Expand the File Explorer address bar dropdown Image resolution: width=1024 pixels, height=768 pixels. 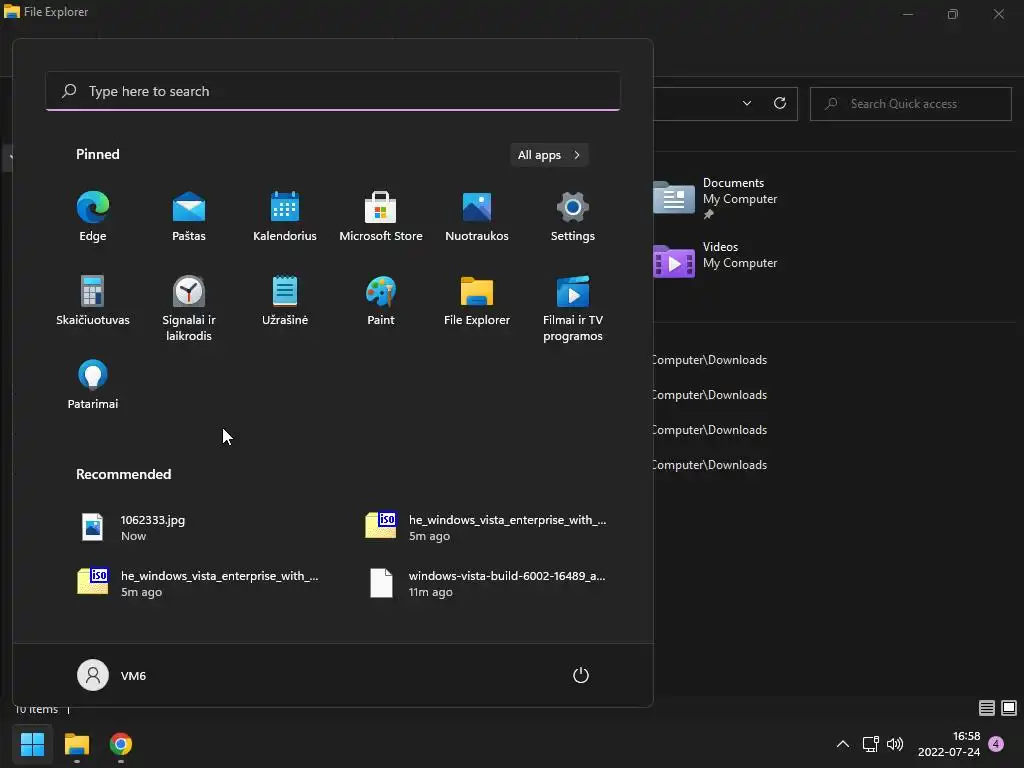[747, 103]
